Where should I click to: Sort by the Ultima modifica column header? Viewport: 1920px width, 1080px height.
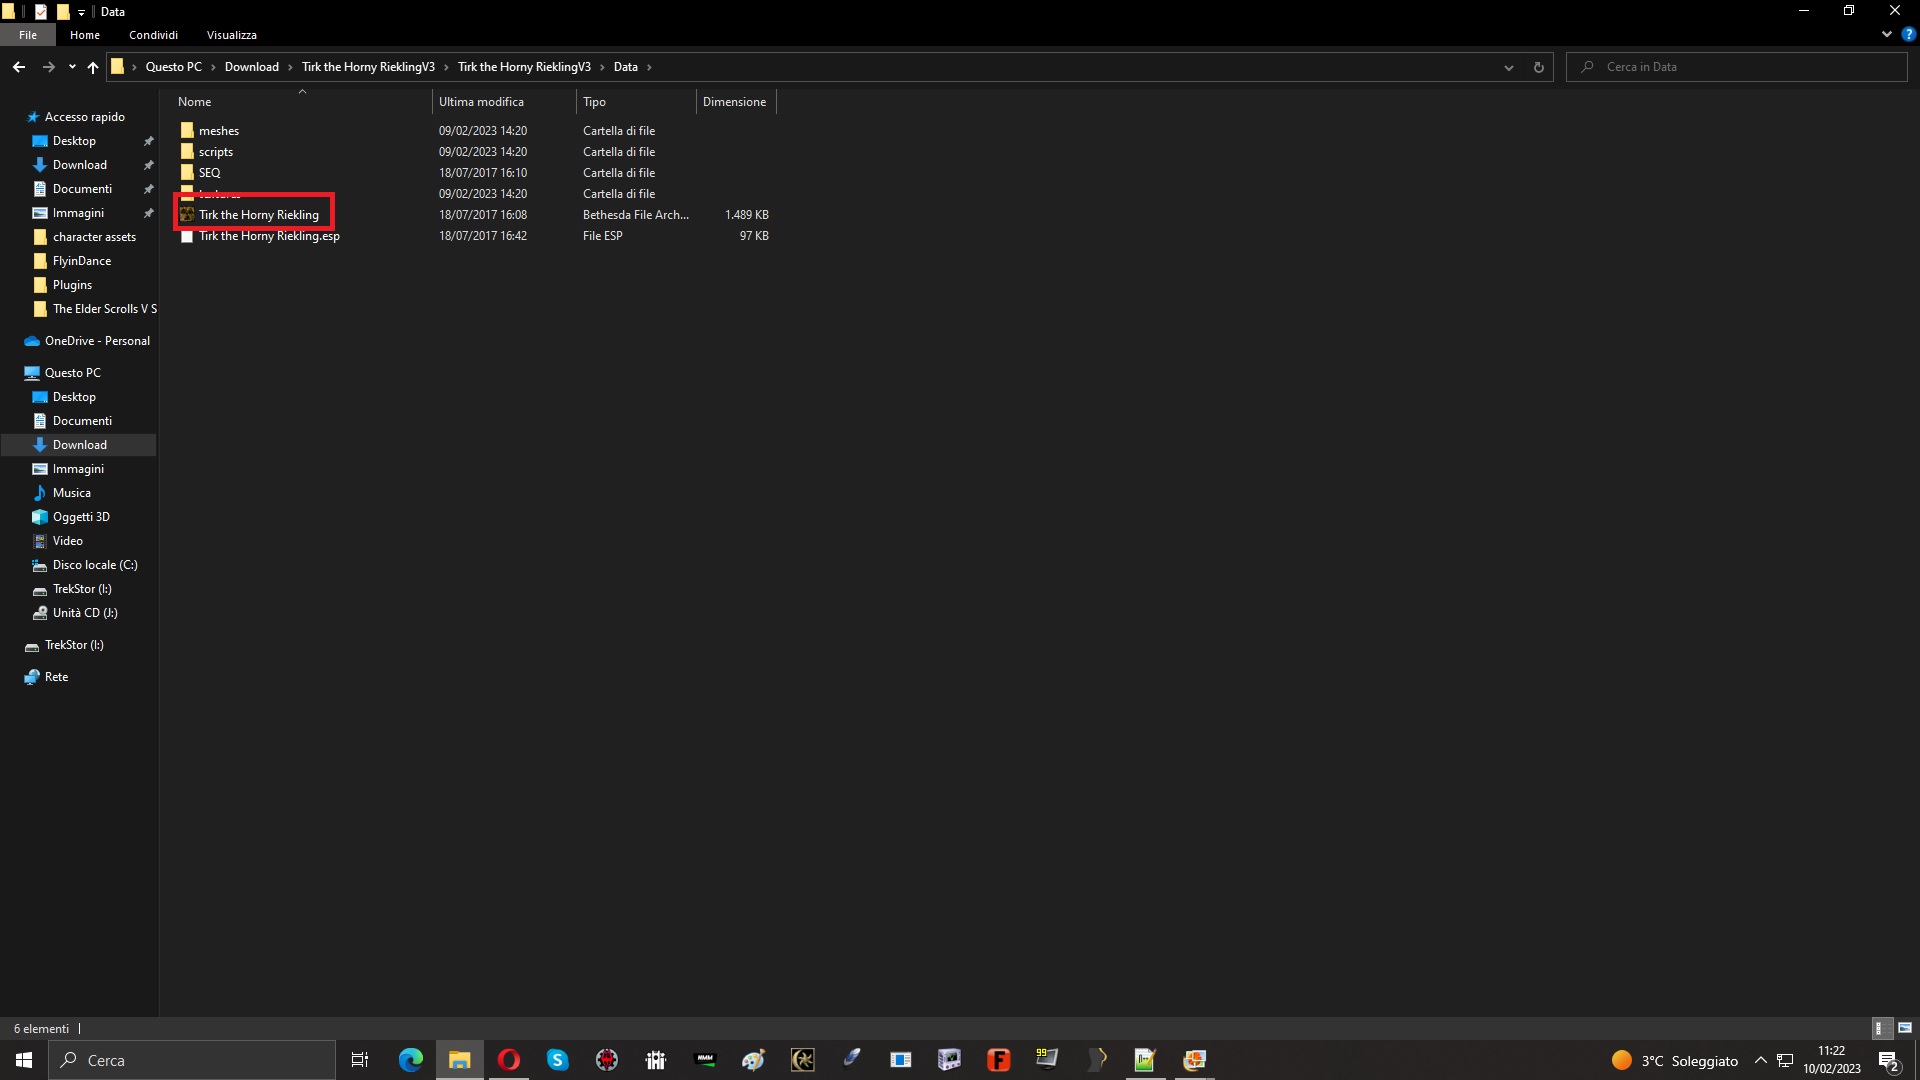tap(504, 102)
